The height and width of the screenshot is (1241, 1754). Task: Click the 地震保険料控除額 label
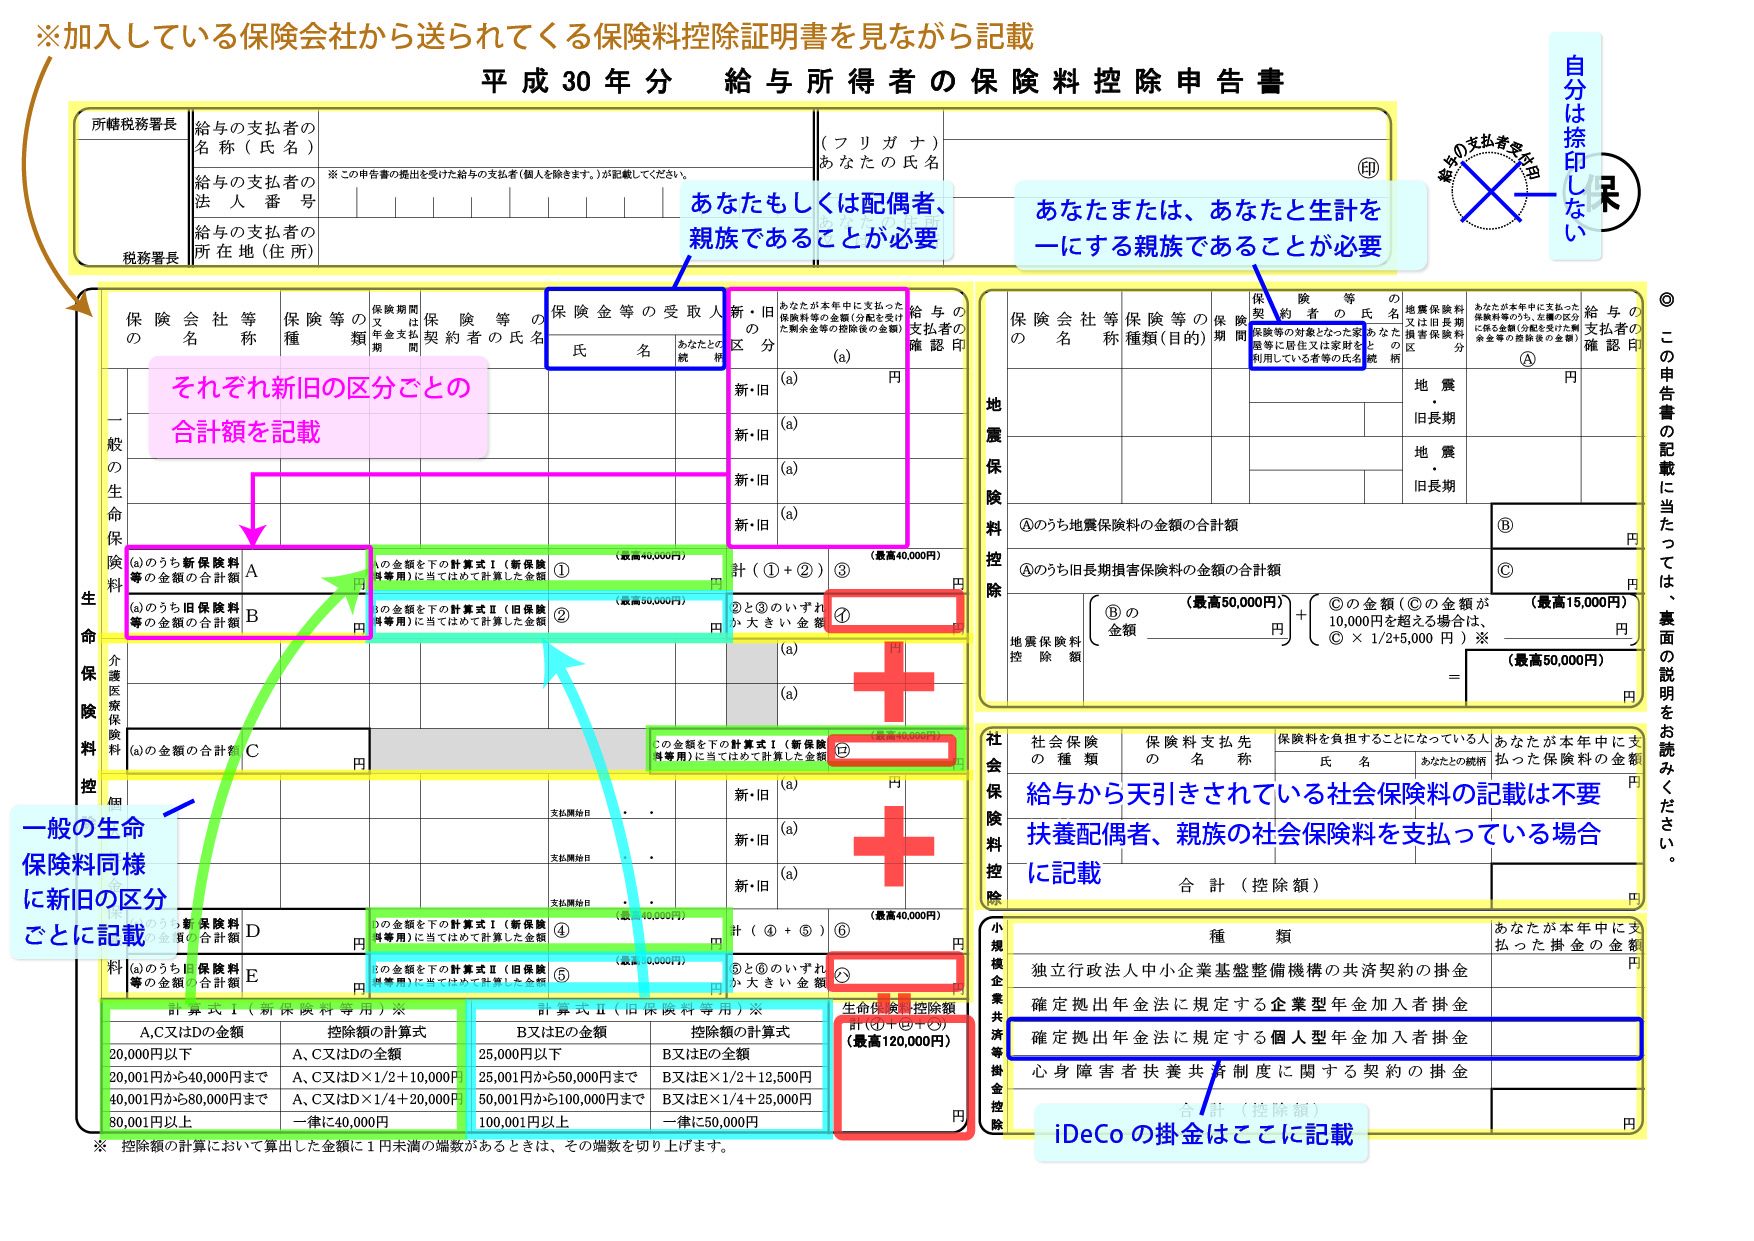tap(1045, 649)
